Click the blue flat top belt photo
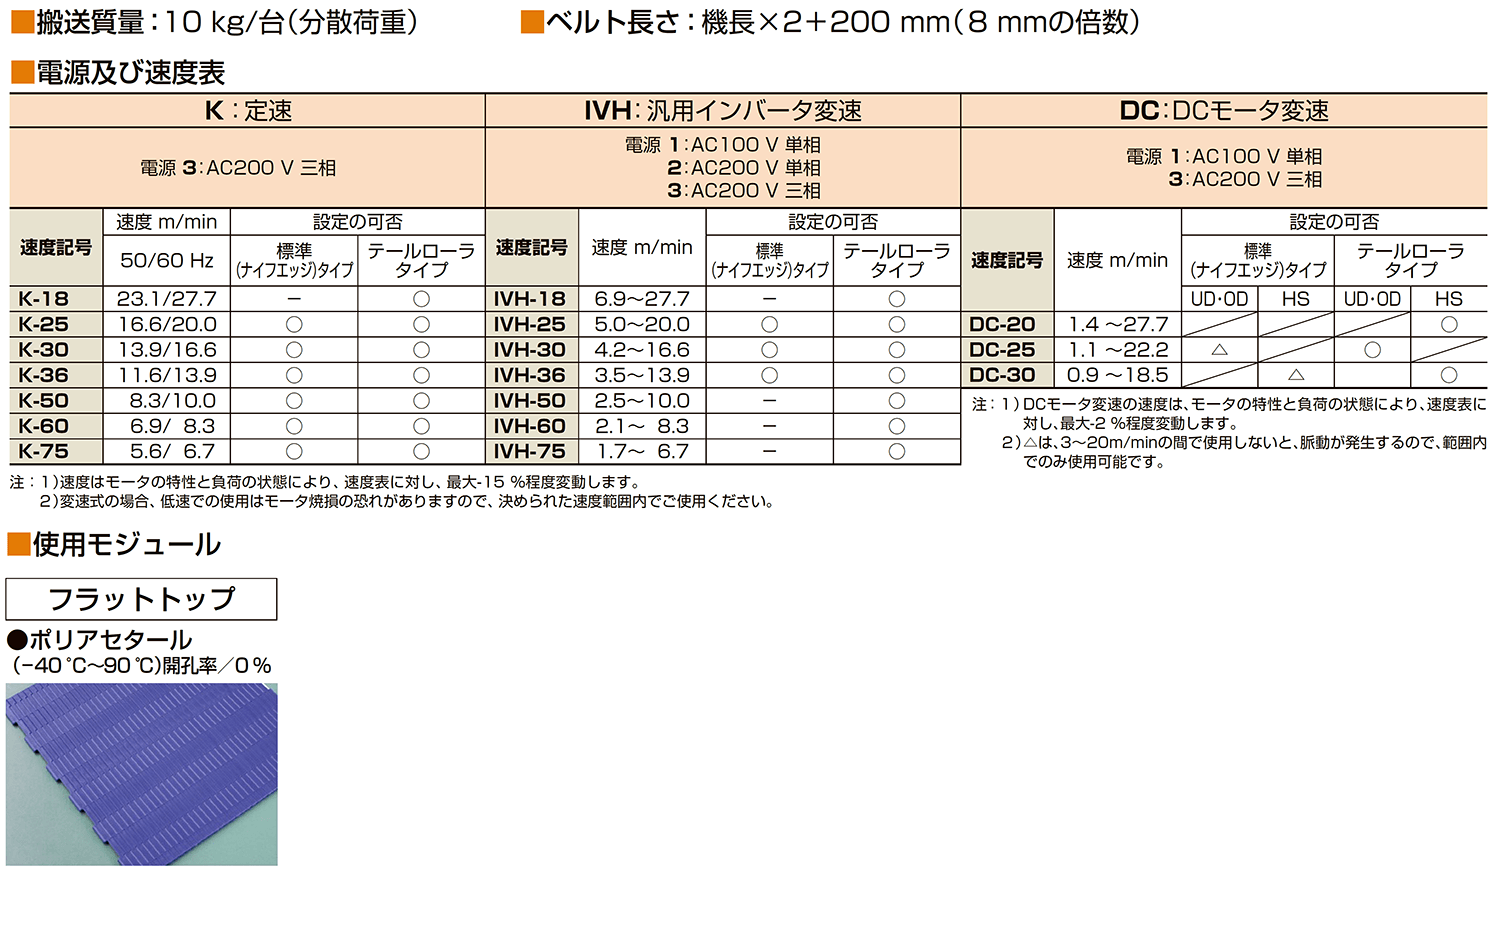The height and width of the screenshot is (926, 1500). (x=141, y=774)
